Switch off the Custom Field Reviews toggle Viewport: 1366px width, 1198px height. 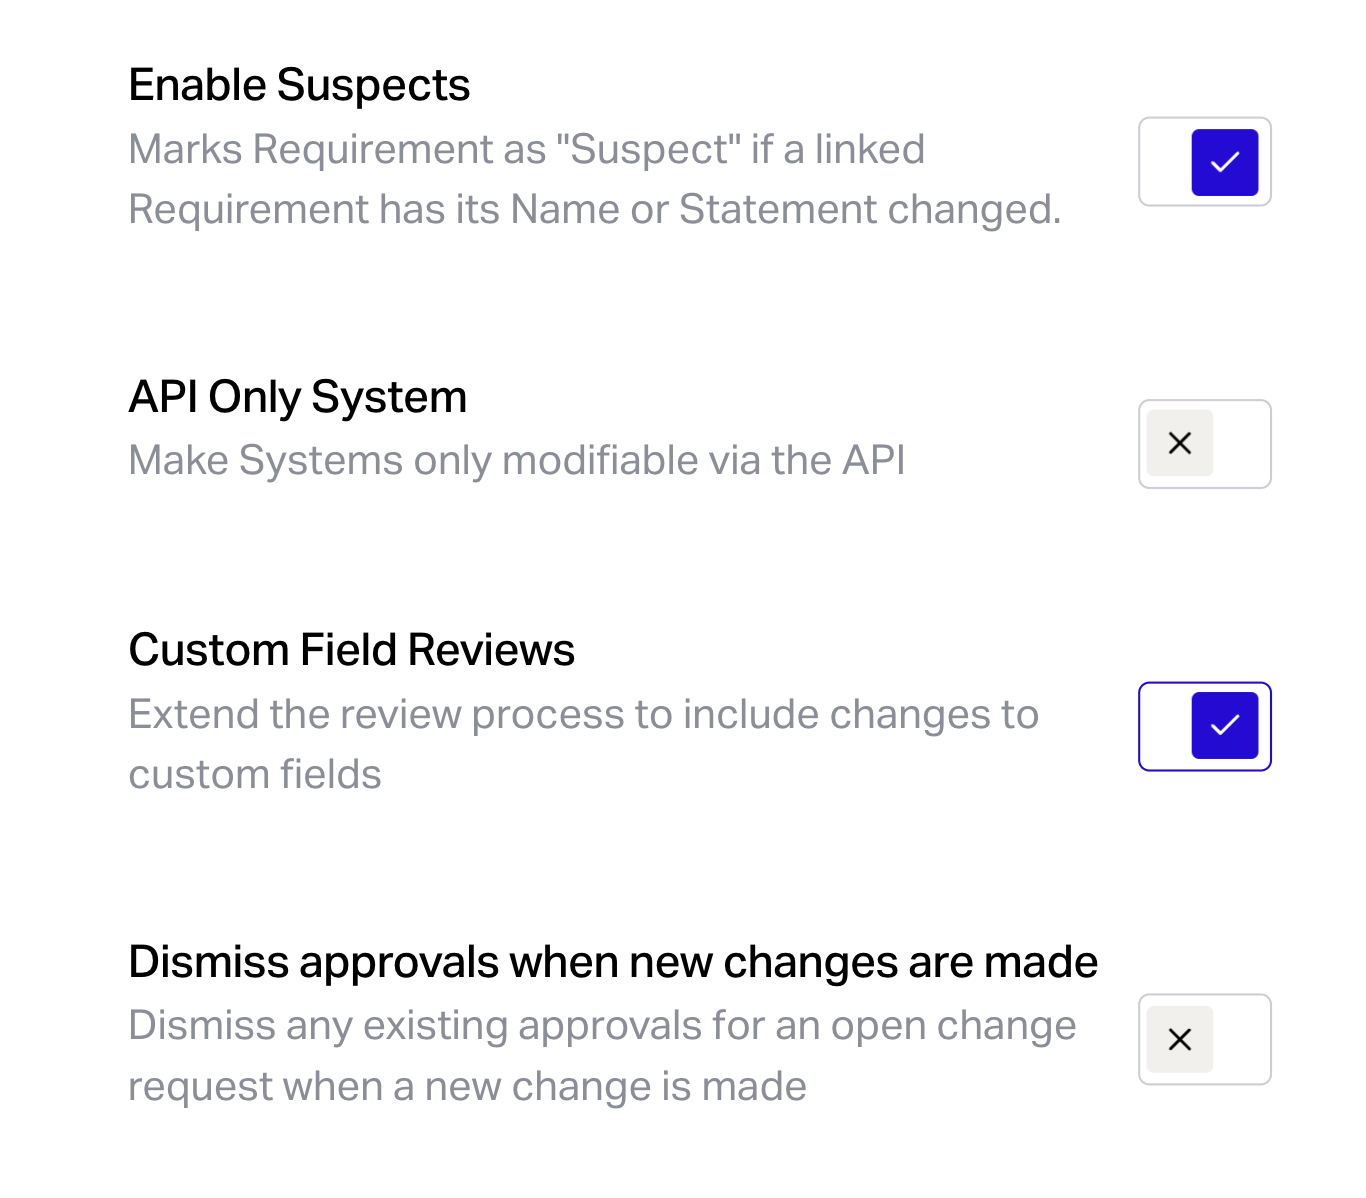[1204, 726]
